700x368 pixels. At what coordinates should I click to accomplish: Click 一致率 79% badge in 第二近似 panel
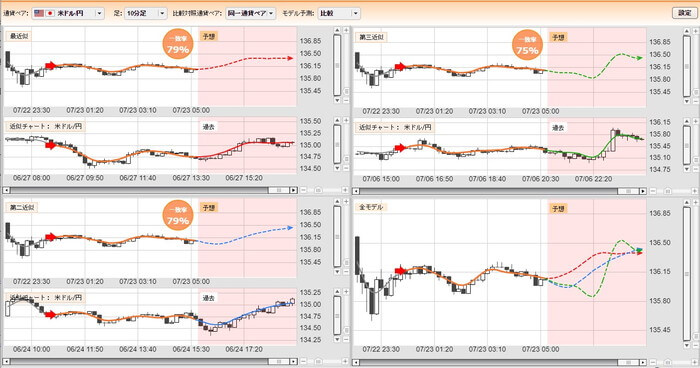coord(178,215)
